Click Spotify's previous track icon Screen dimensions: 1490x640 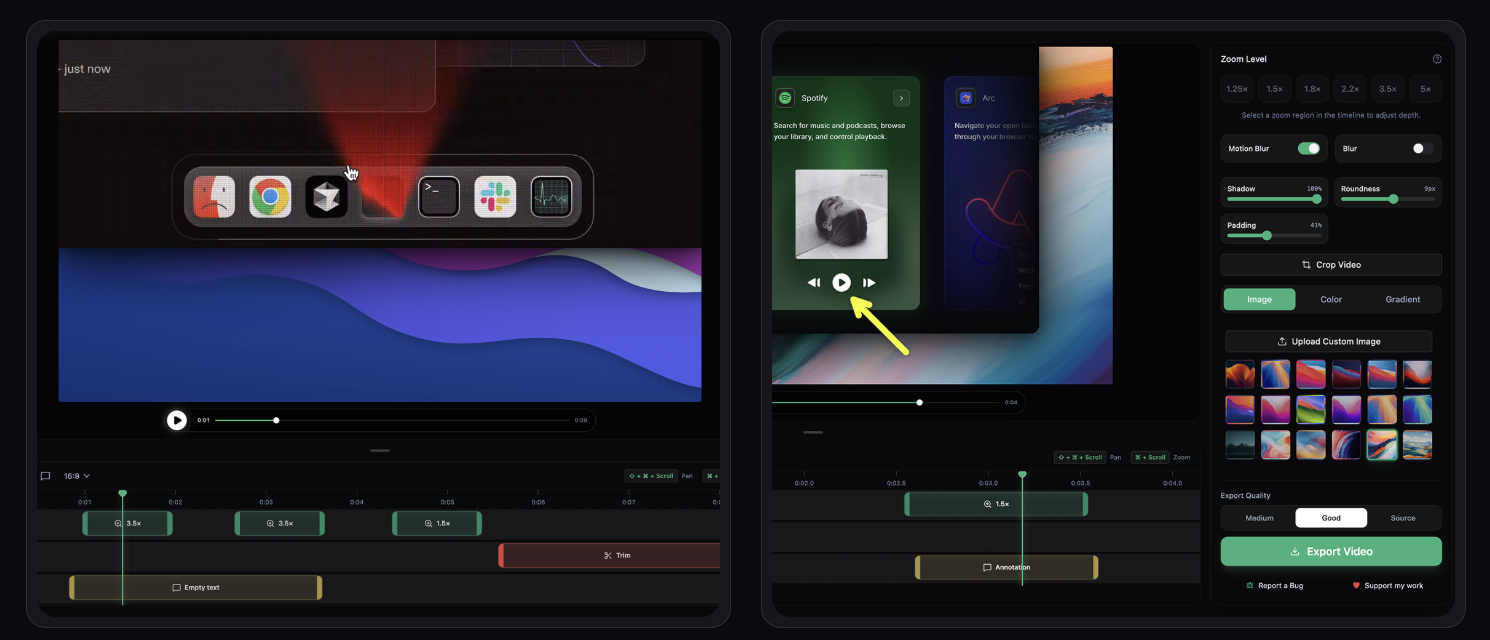coord(814,283)
